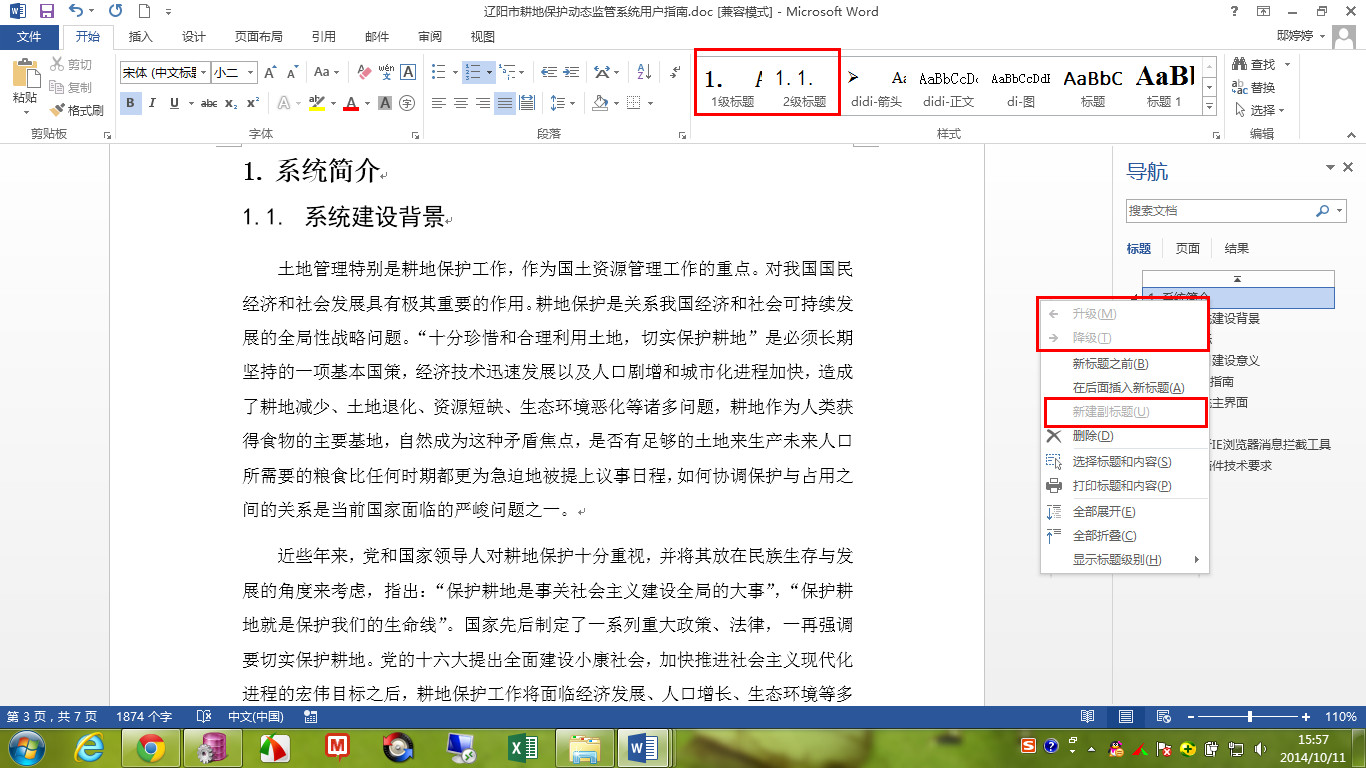Decrease paragraph indent

[548, 72]
